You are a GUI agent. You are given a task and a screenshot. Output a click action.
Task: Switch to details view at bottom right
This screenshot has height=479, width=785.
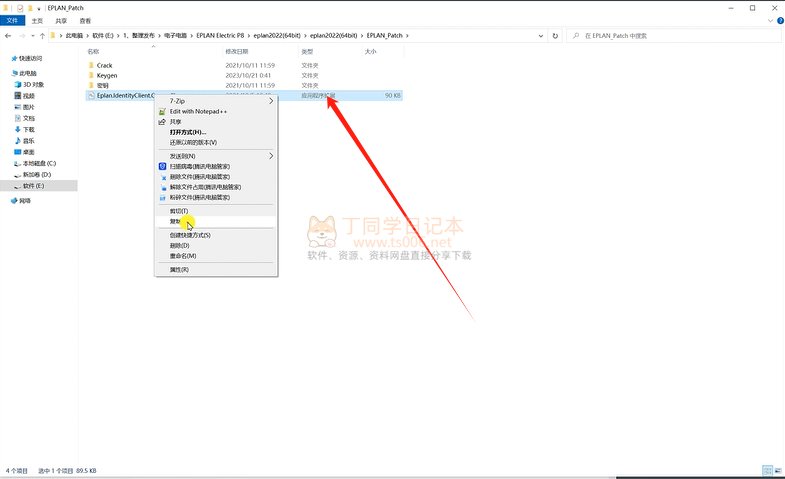coord(767,470)
